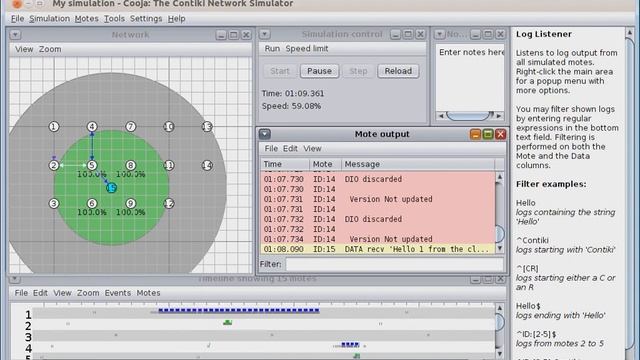Click the Reload simulation button

(398, 71)
